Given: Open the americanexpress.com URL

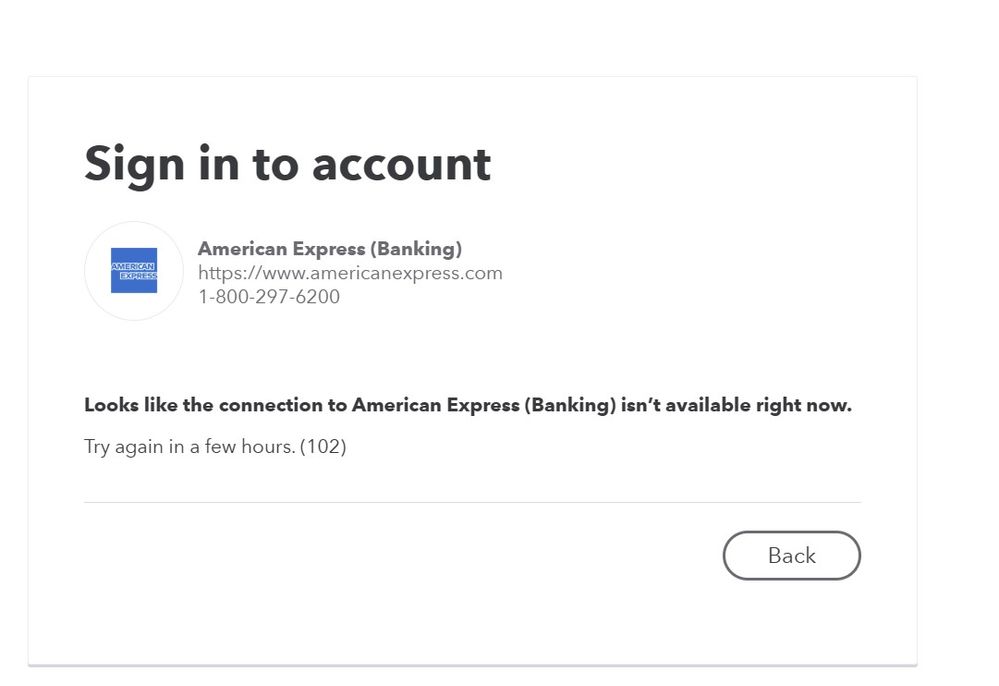Looking at the screenshot, I should point(350,273).
